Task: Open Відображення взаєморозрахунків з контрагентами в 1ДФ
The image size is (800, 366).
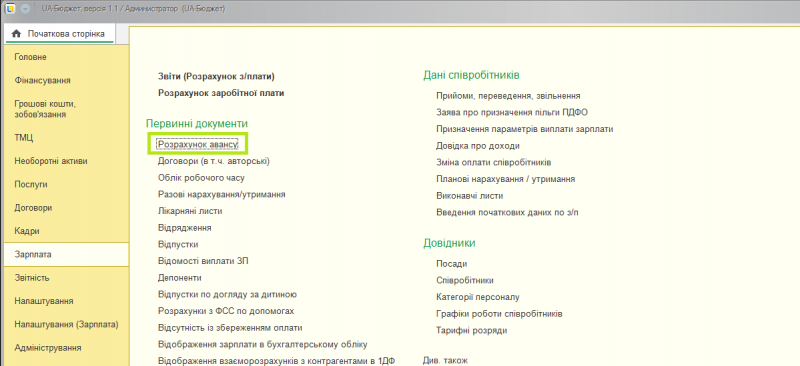Action: pos(277,361)
